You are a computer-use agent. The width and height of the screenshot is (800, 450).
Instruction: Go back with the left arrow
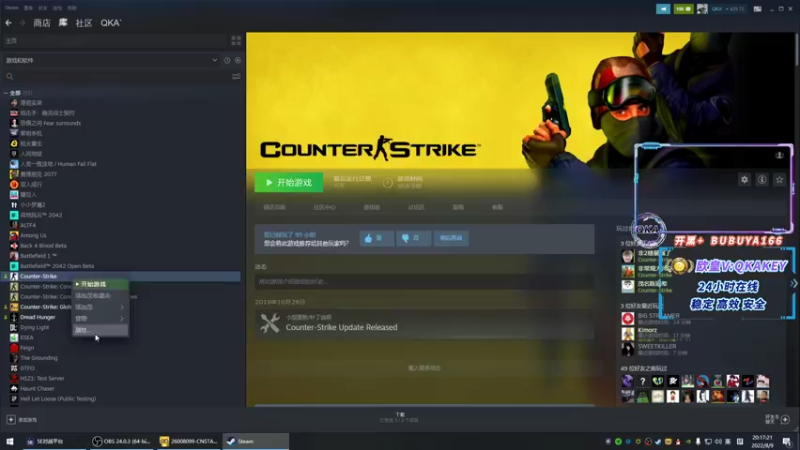pos(9,23)
